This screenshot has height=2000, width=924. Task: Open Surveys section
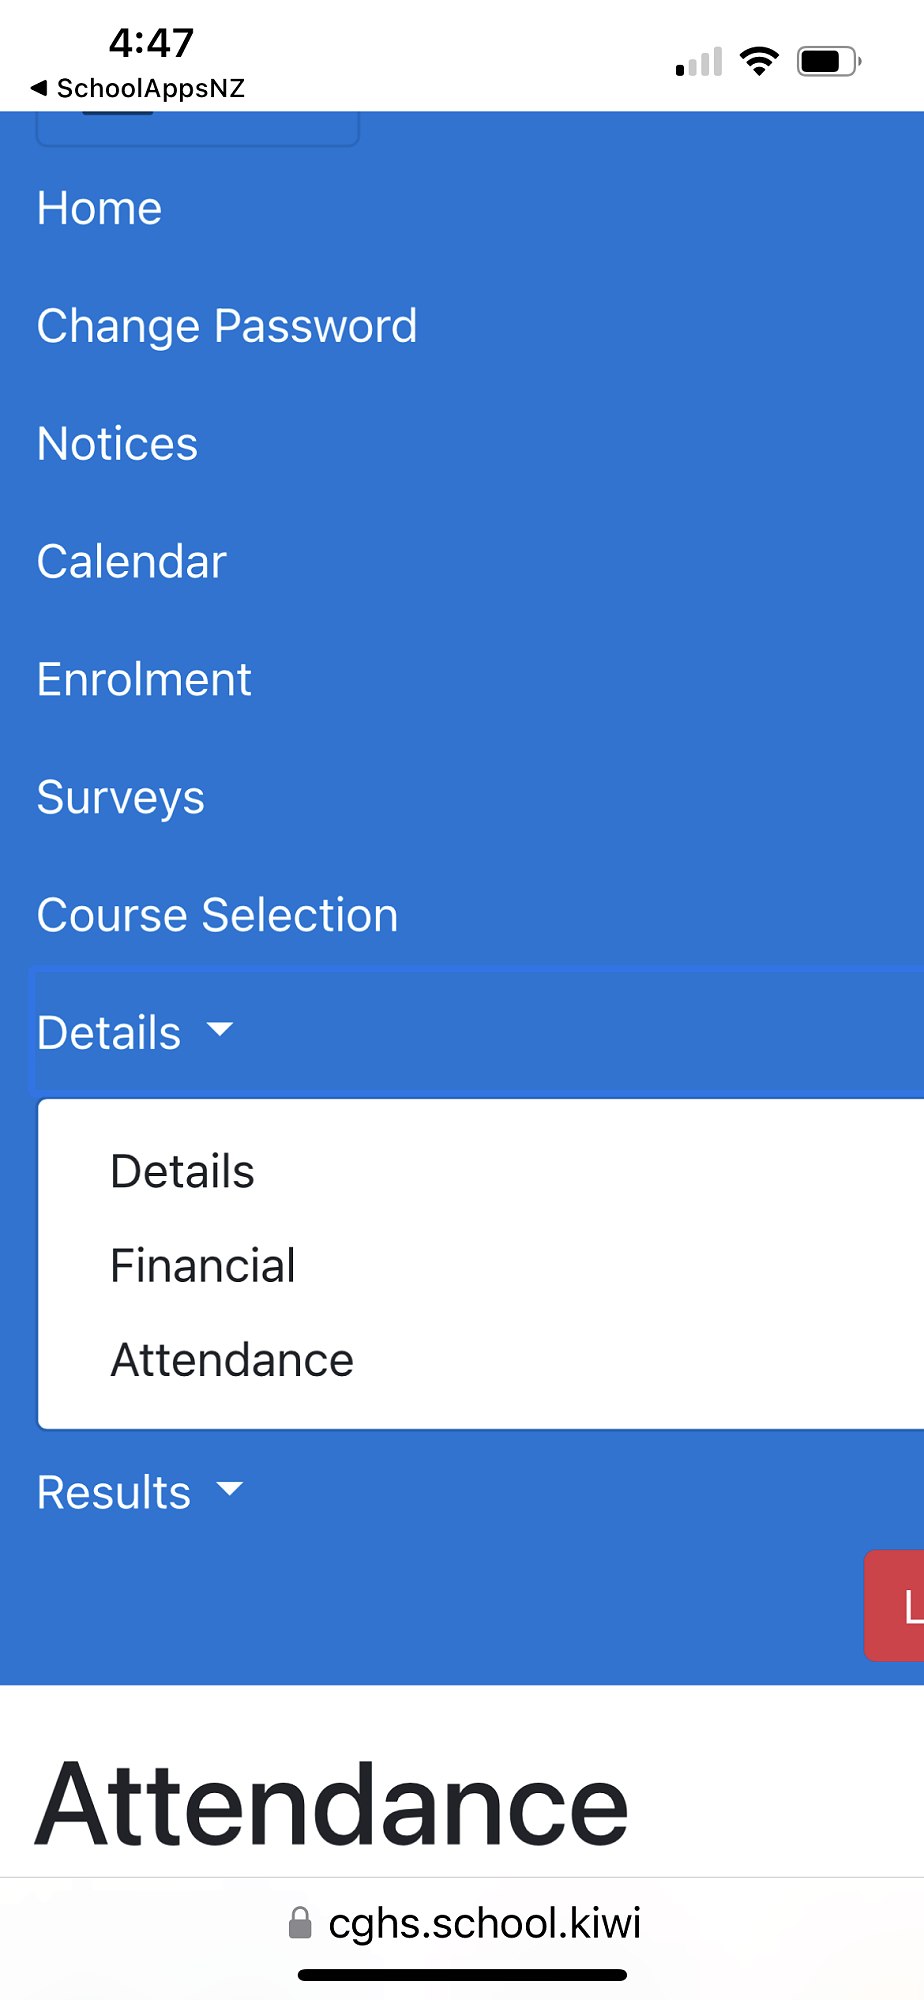tap(120, 798)
